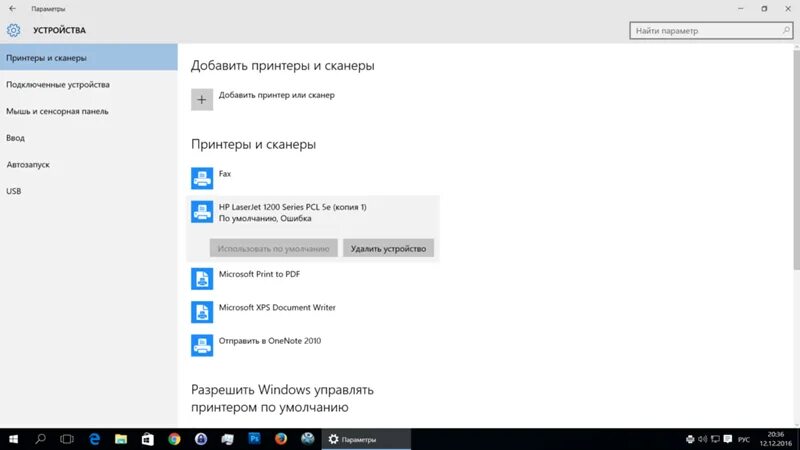Click the volume speaker icon in tray

pyautogui.click(x=703, y=439)
